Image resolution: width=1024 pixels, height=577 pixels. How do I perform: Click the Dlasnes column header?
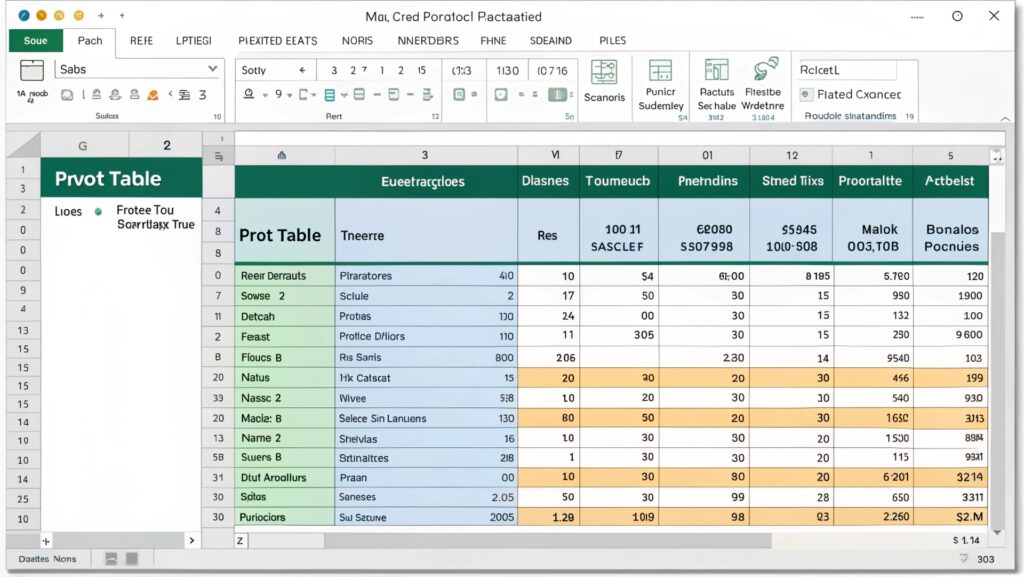pos(545,181)
